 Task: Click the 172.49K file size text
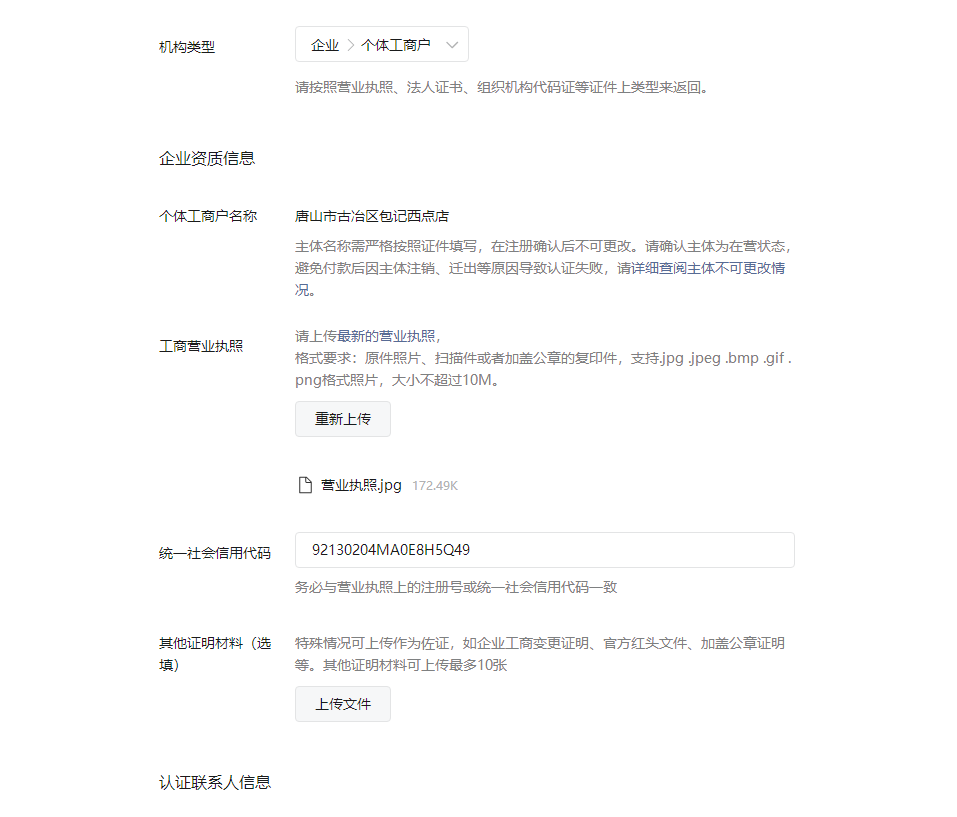(x=435, y=486)
